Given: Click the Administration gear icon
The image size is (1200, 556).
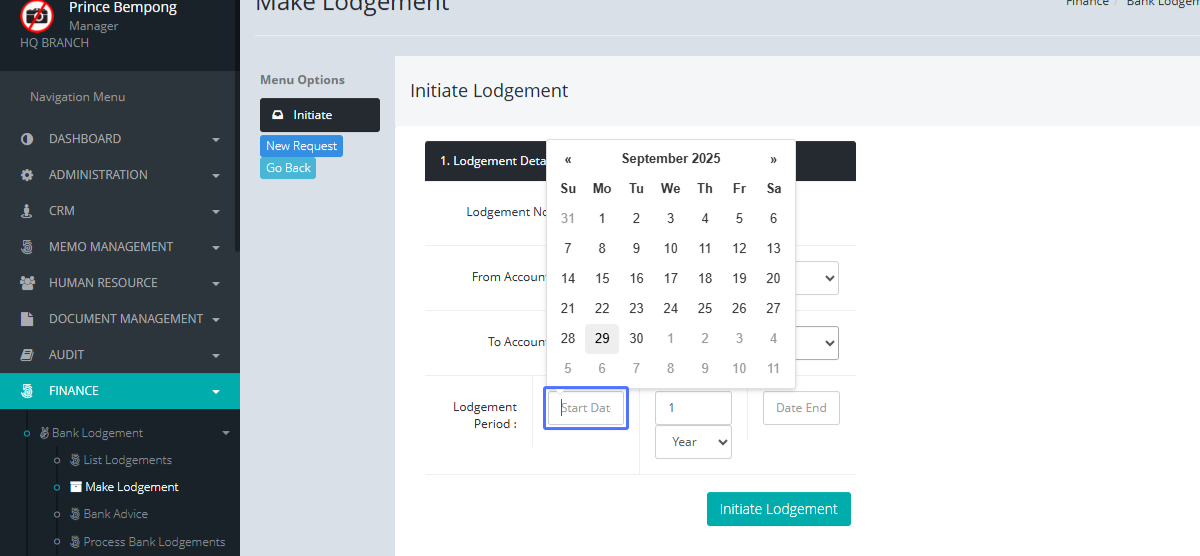Looking at the screenshot, I should point(27,175).
